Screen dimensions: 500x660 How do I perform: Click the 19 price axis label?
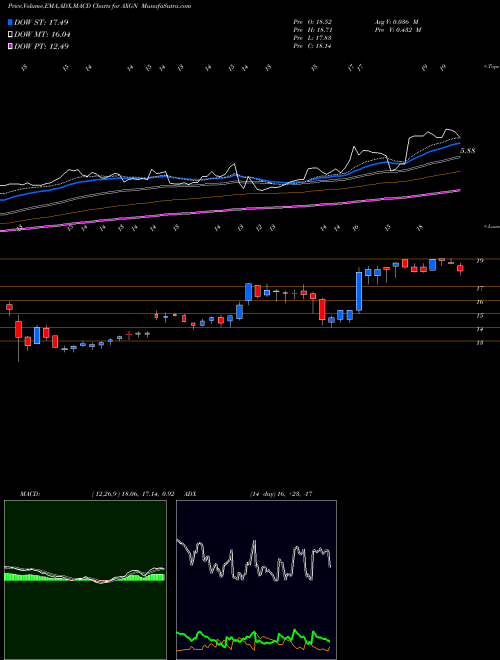479,261
